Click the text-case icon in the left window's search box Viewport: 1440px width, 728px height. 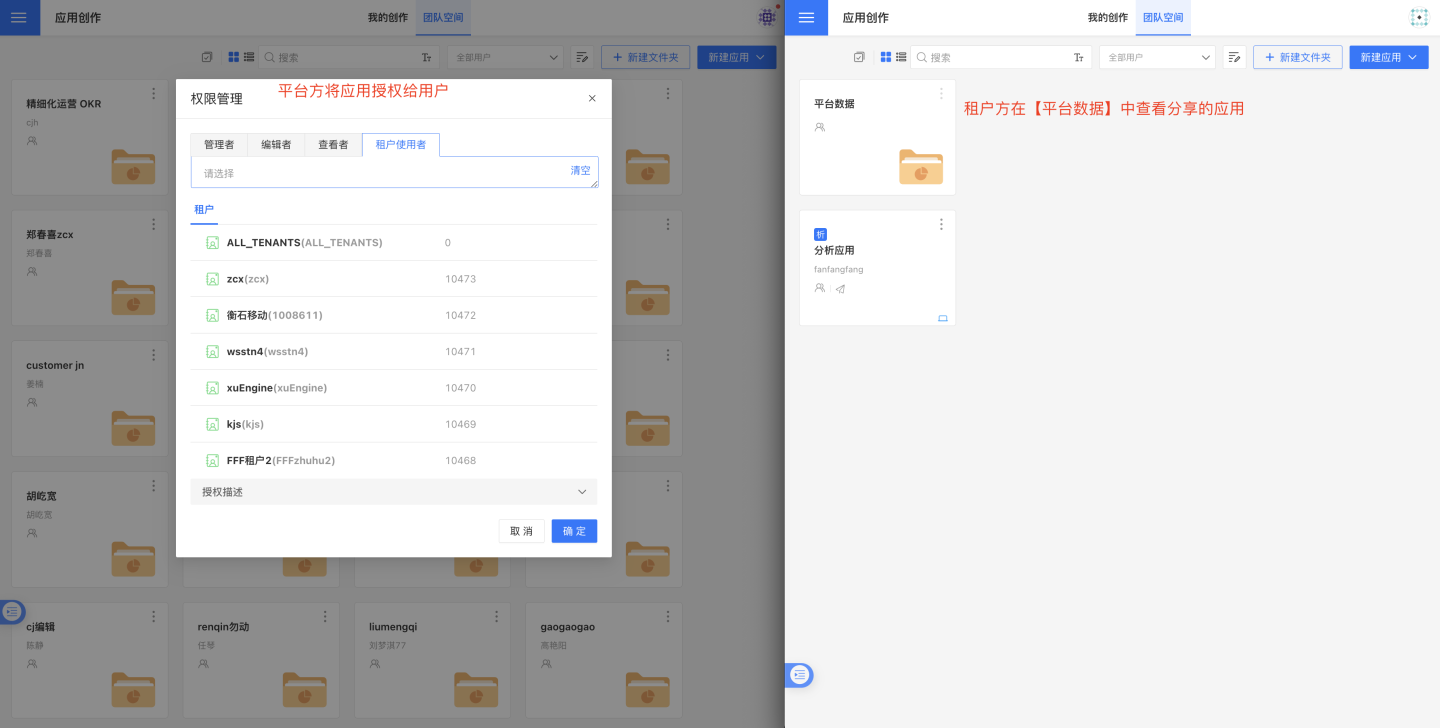[427, 58]
